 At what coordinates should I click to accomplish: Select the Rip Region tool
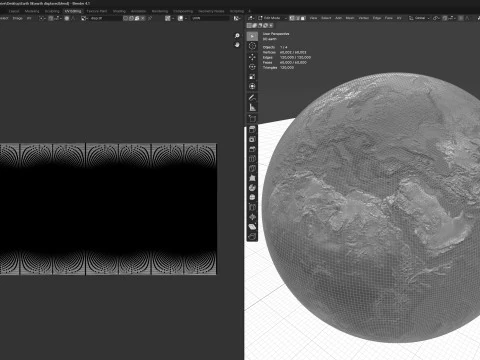tap(252, 236)
